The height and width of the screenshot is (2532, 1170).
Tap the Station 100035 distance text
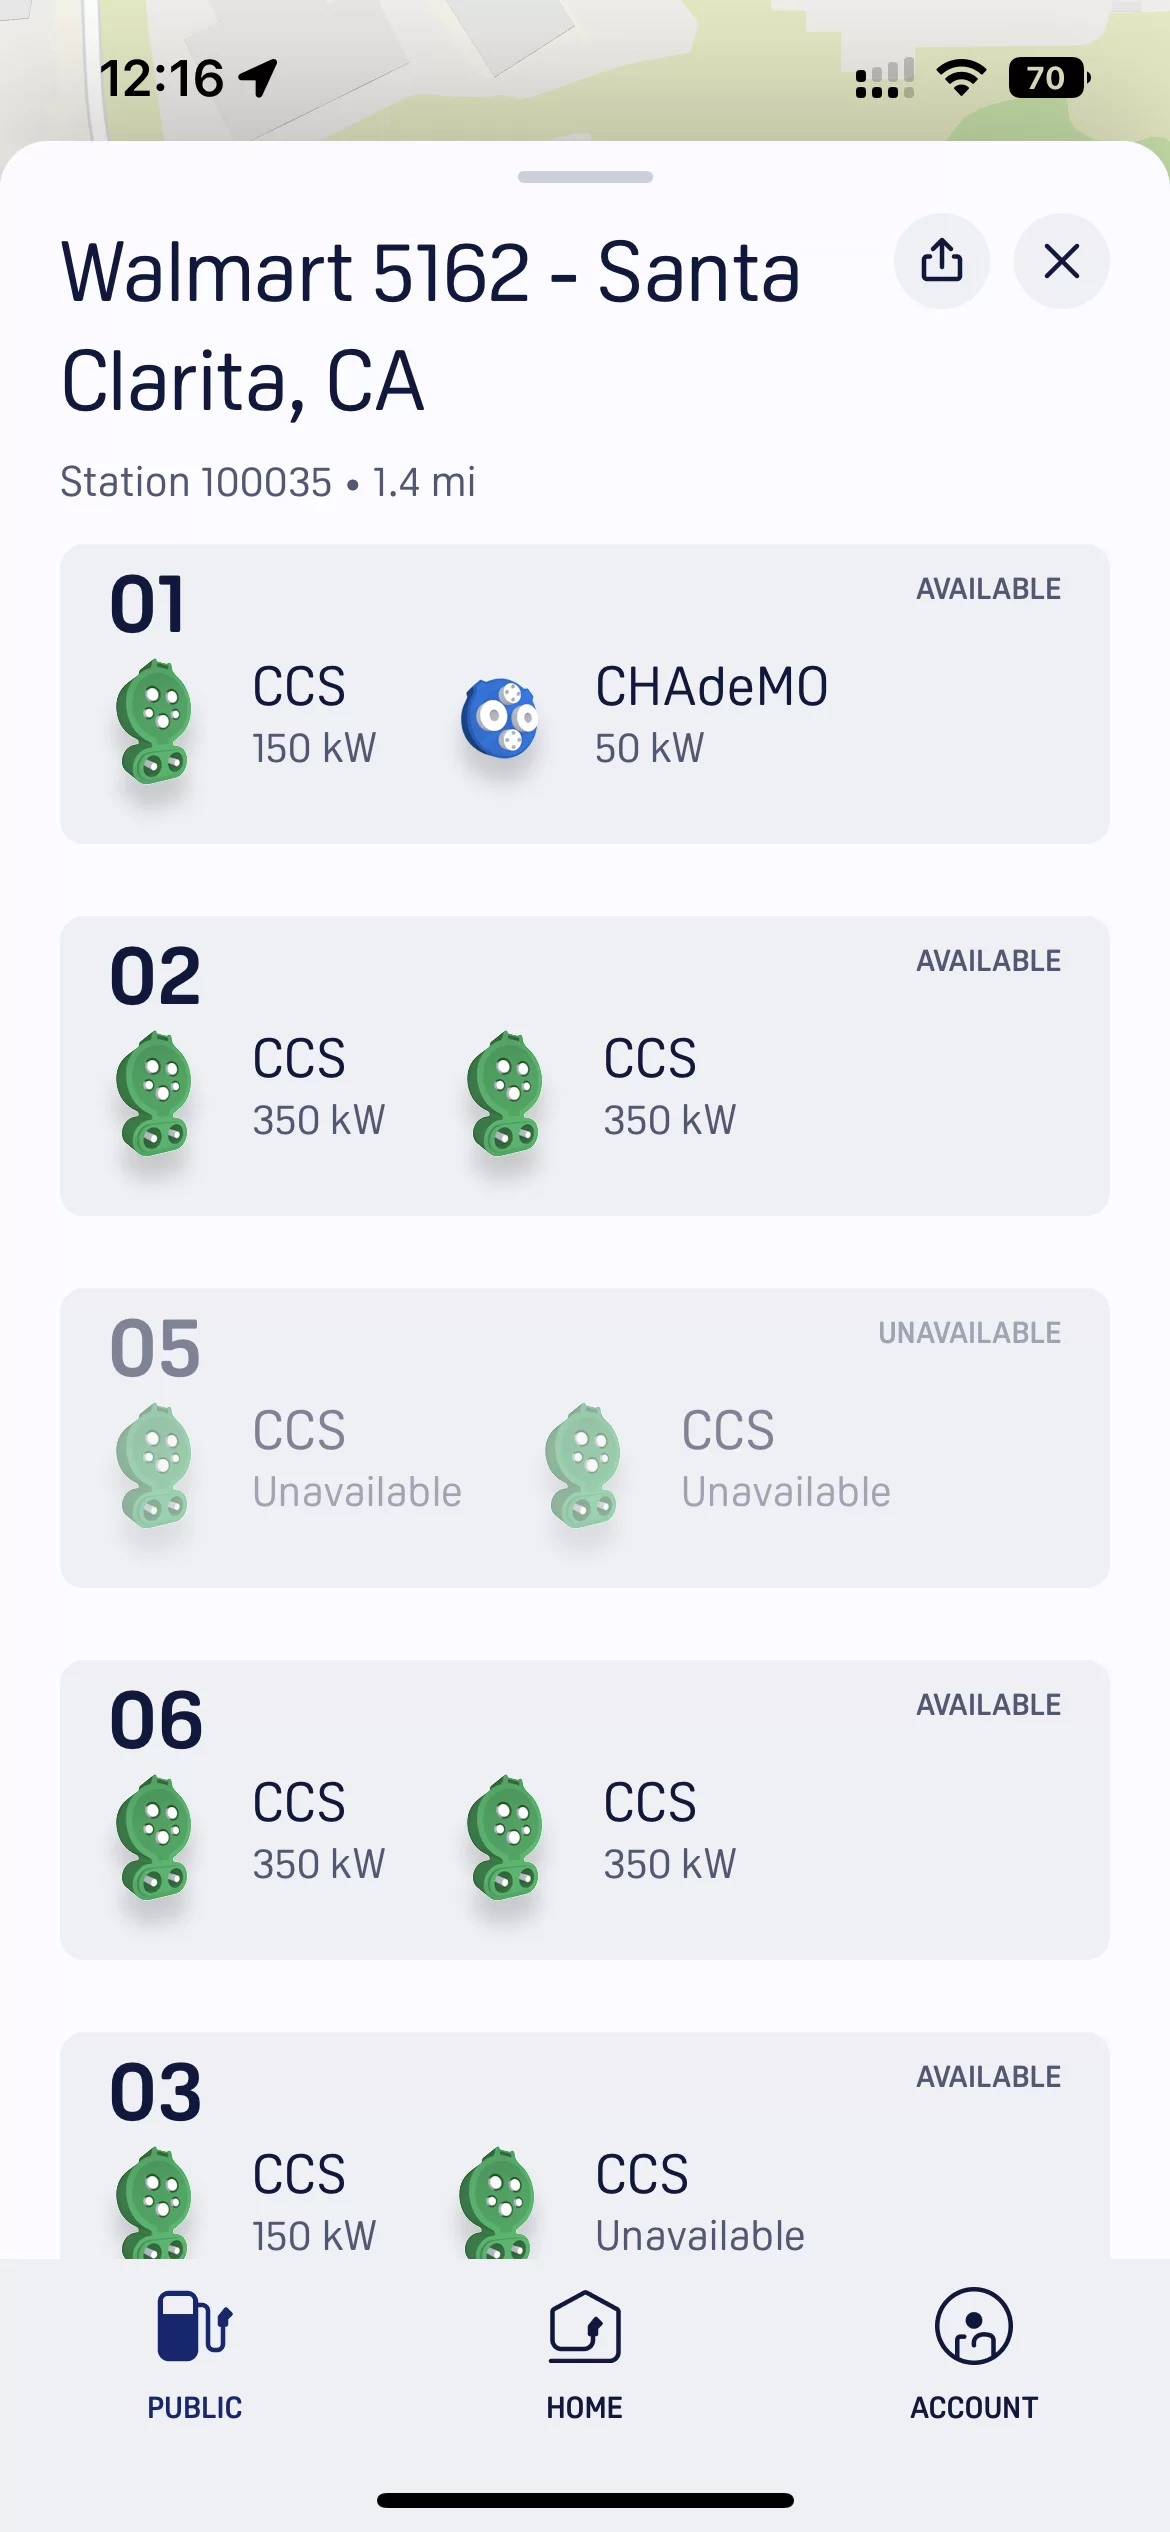(268, 482)
